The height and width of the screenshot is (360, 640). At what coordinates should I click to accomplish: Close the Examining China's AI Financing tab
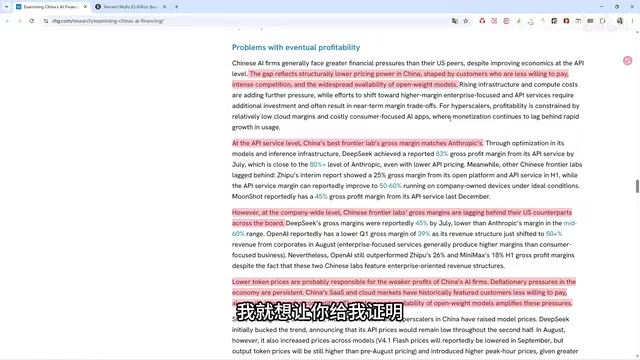click(x=85, y=7)
